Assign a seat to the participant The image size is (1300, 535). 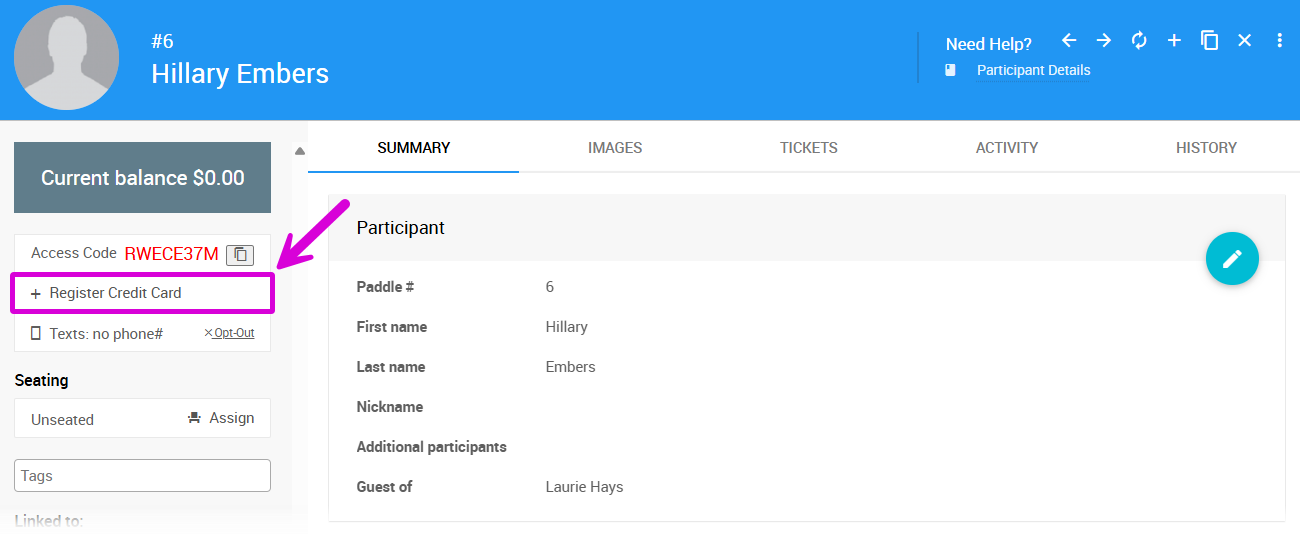221,418
